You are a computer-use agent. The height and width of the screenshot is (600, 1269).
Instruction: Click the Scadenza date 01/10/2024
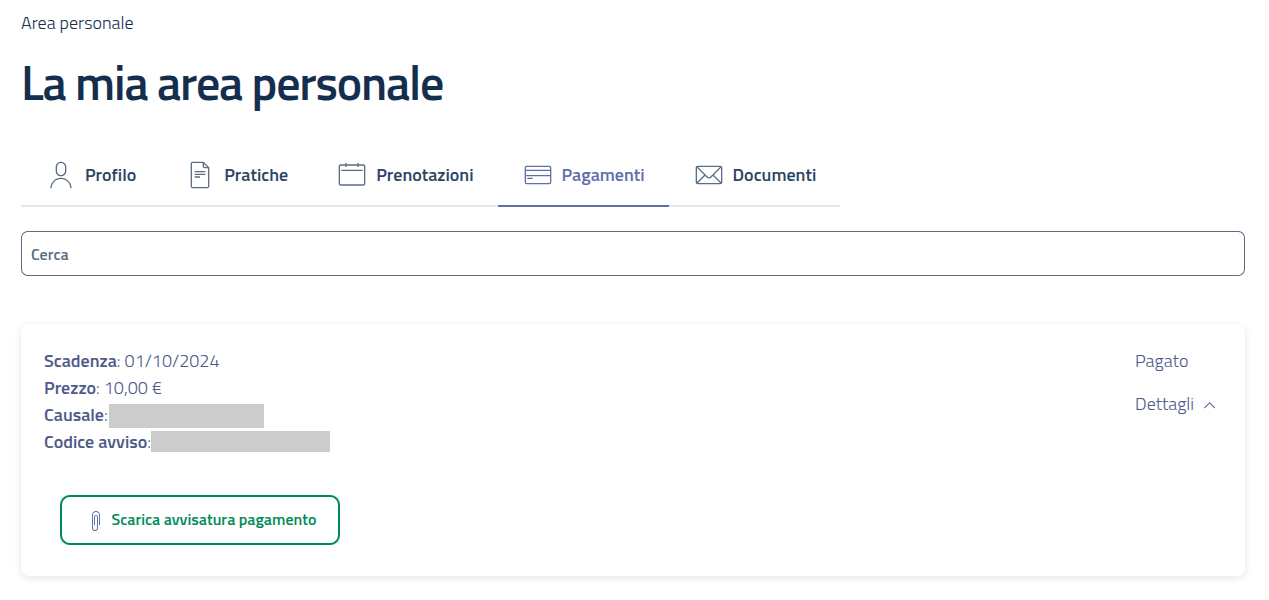171,361
